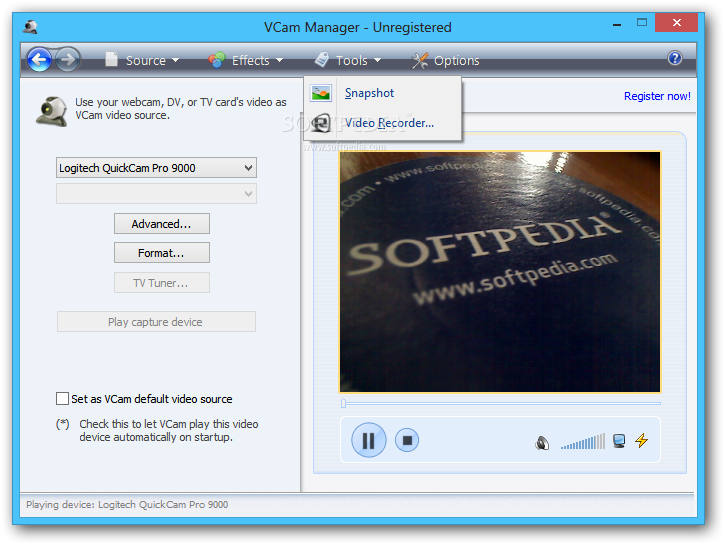Viewport: 725px width, 545px height.
Task: Click the Source document icon
Action: tap(111, 59)
